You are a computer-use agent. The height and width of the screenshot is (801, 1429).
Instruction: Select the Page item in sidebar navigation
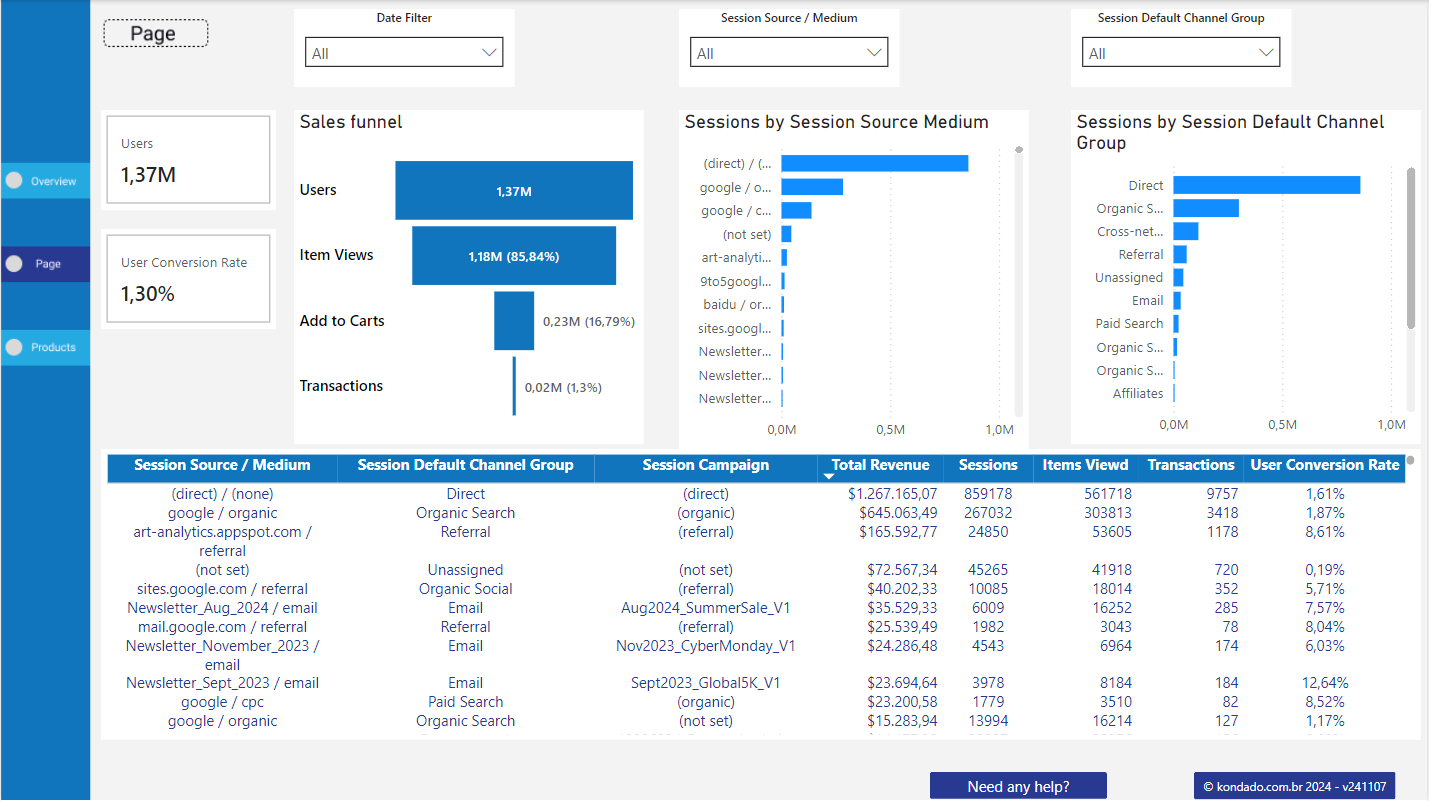coord(48,263)
